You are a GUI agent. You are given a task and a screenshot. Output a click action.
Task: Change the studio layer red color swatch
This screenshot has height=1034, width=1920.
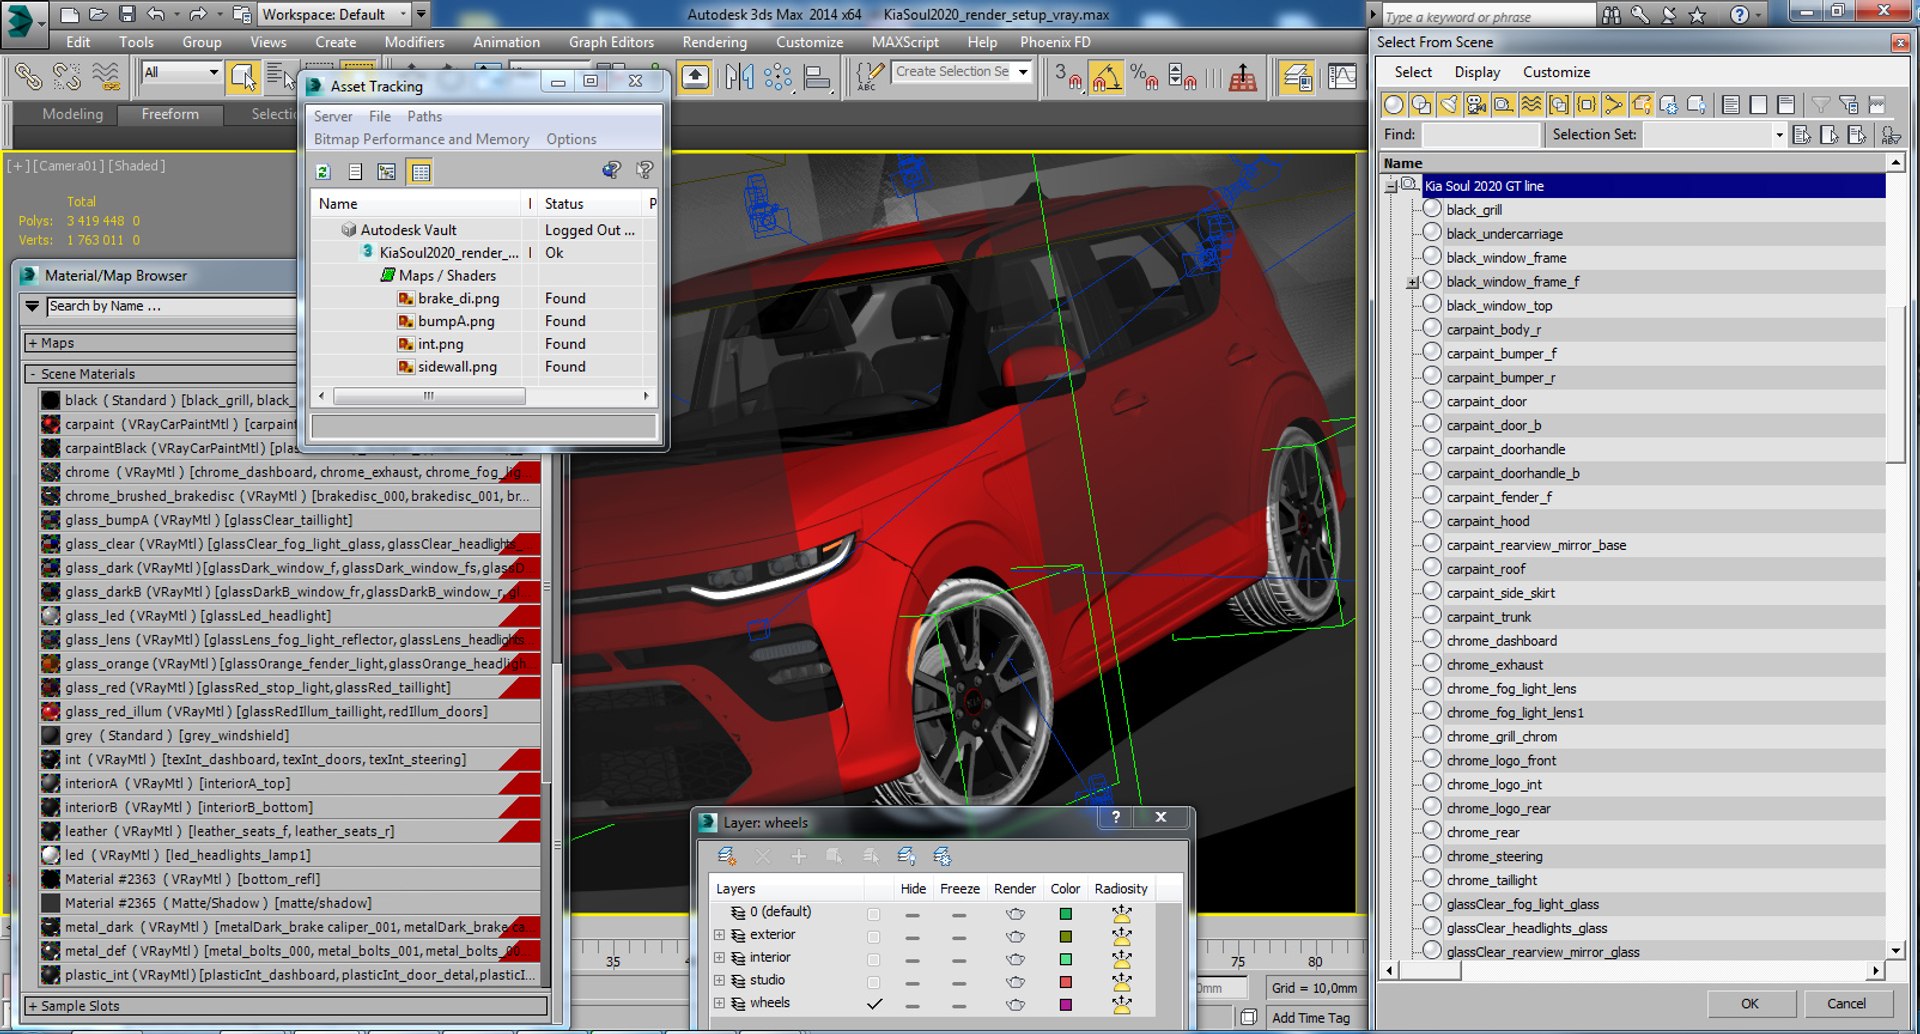pos(1065,982)
